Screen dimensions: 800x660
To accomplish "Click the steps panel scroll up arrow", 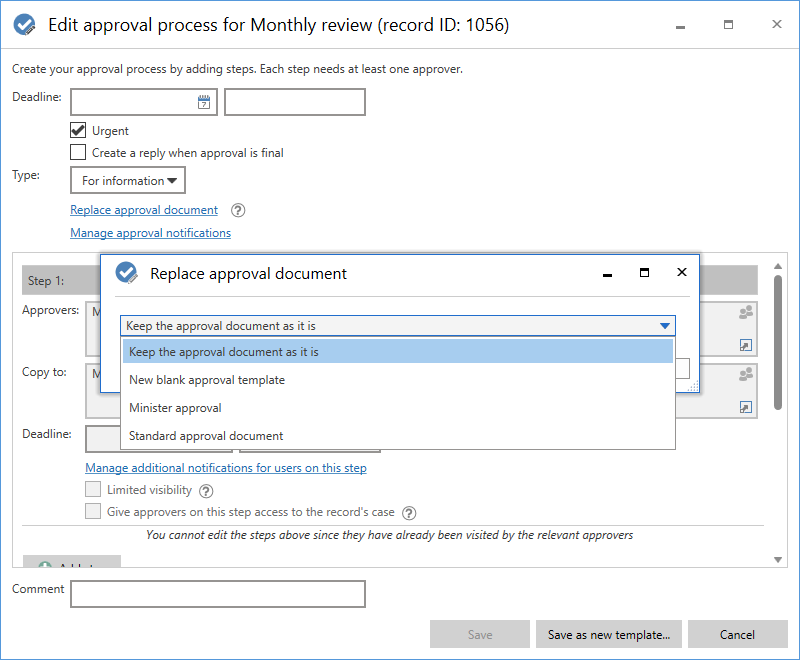I will pyautogui.click(x=778, y=266).
